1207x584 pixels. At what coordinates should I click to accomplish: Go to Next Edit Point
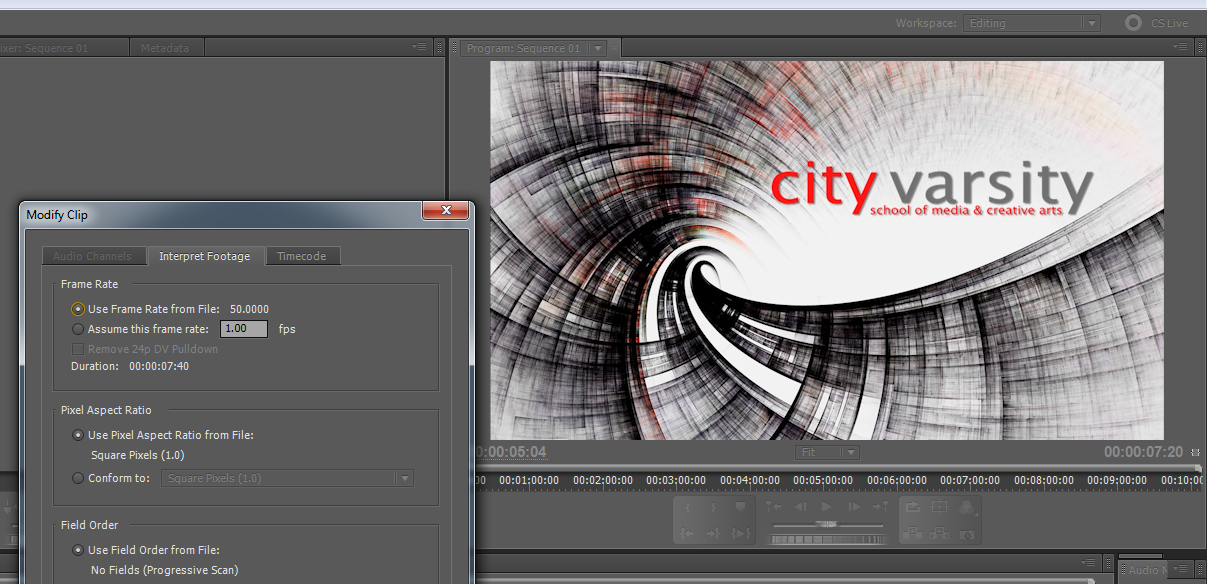click(x=880, y=506)
